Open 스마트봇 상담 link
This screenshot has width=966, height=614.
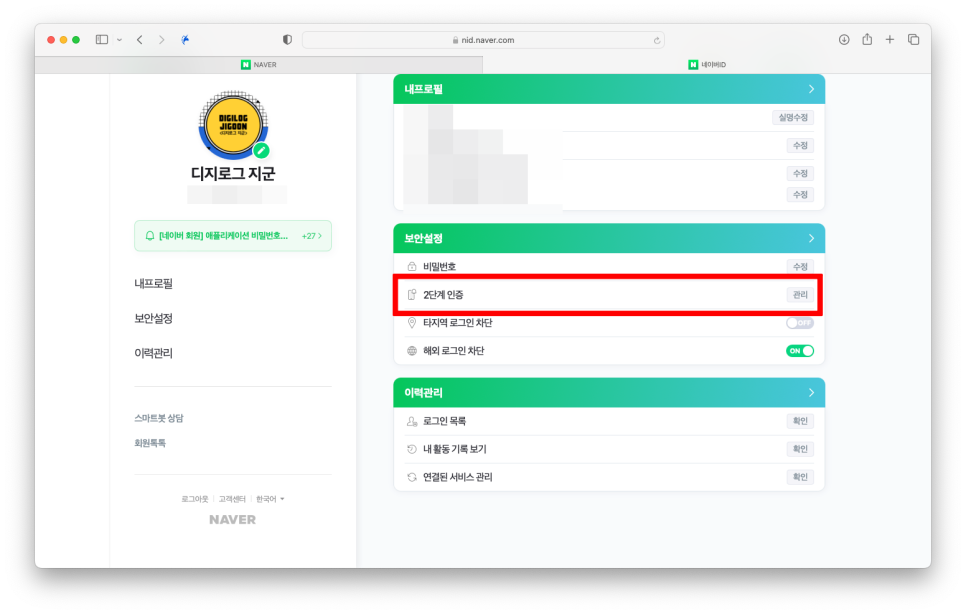point(159,418)
